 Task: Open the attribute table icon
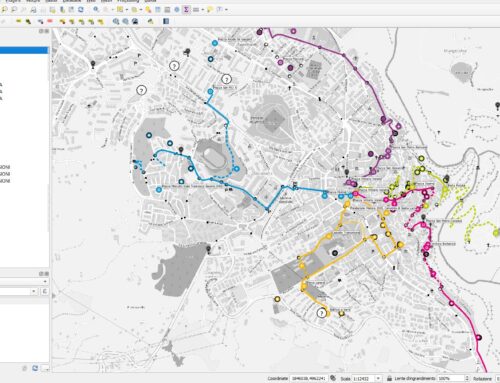158,10
